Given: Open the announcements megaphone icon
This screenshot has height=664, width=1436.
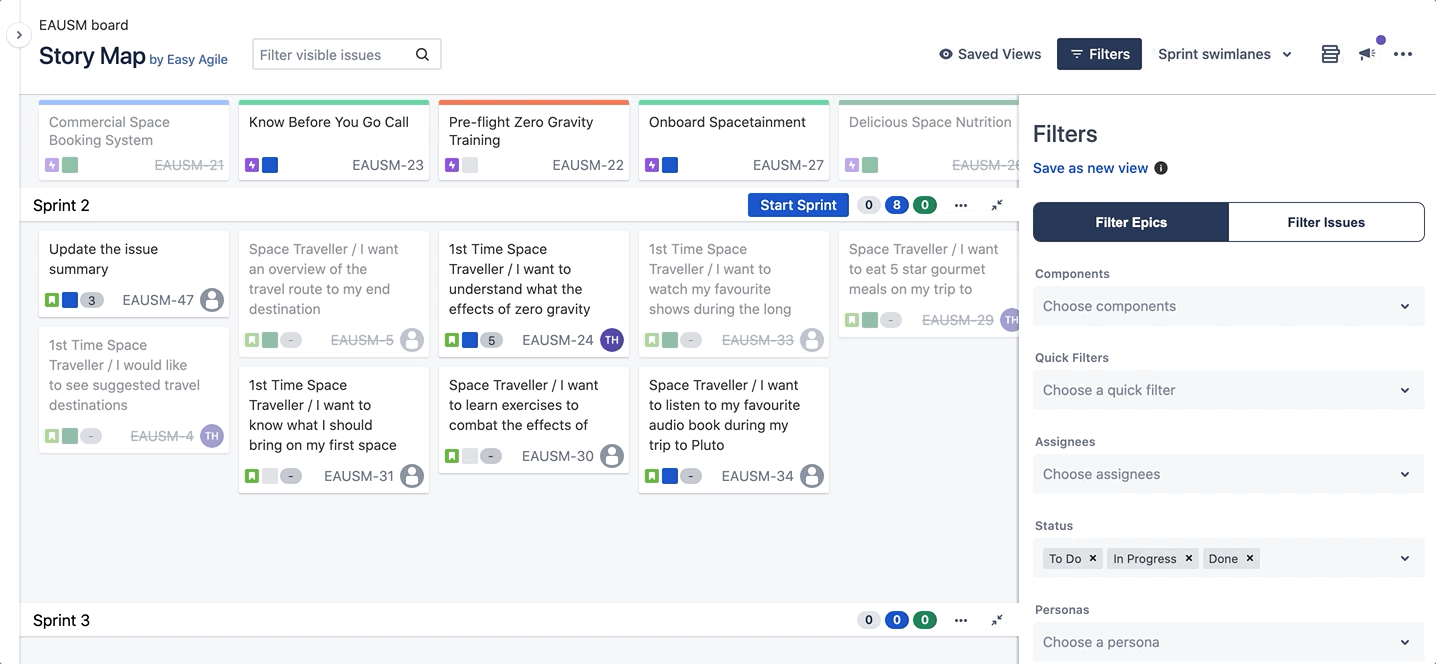Looking at the screenshot, I should tap(1367, 54).
